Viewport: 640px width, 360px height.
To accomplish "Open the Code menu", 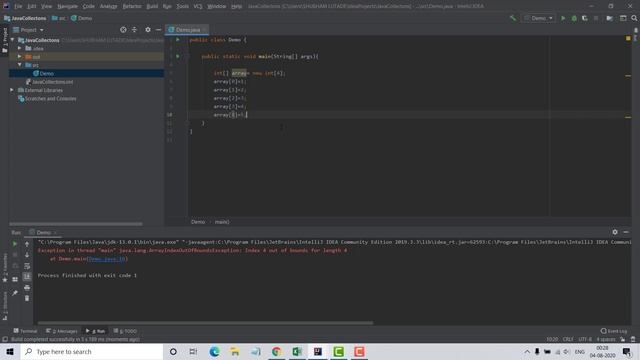I will point(89,6).
